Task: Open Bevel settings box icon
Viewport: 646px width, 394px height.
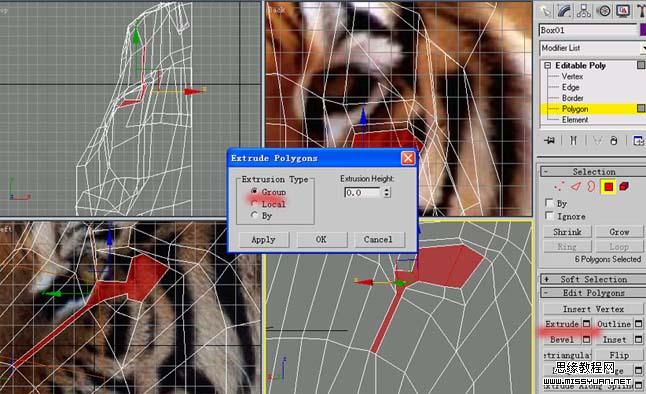Action: tap(587, 340)
